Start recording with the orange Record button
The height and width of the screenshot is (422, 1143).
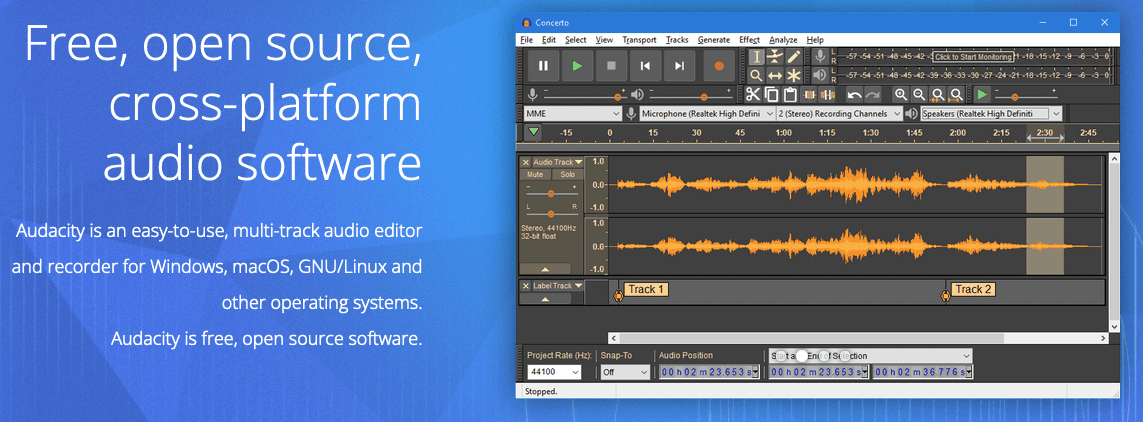coord(719,66)
